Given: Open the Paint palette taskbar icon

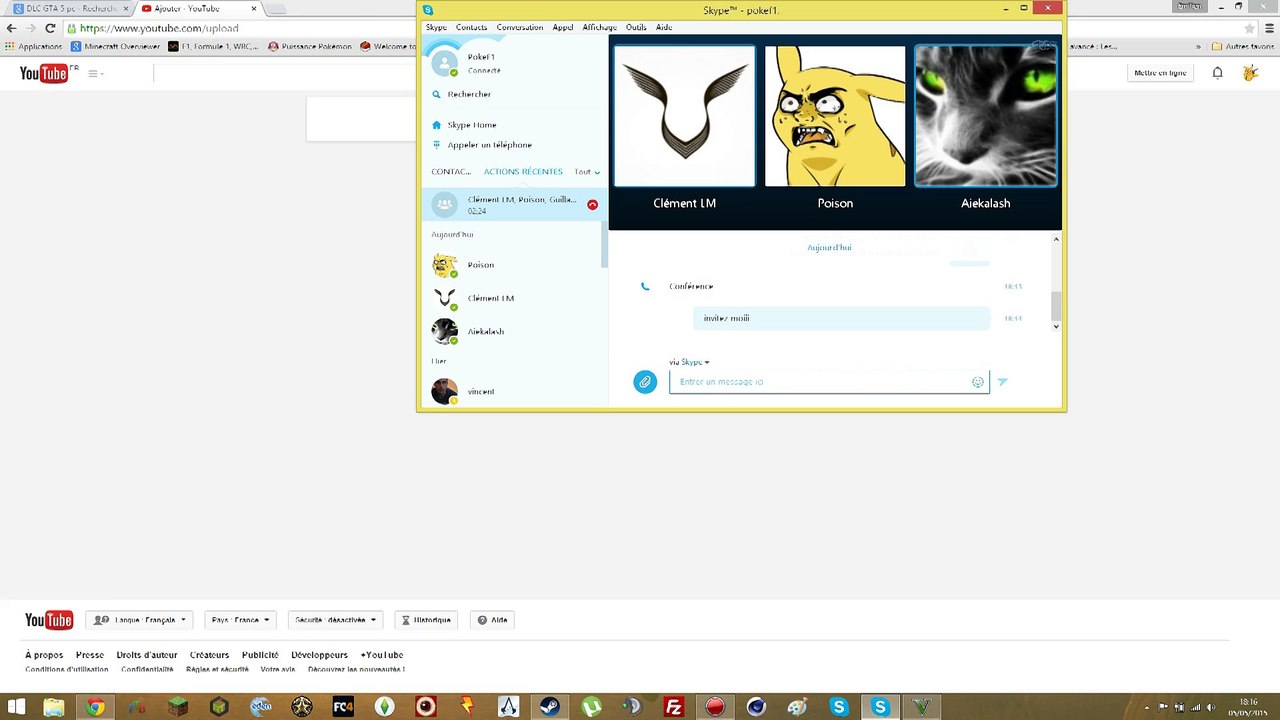Looking at the screenshot, I should [x=797, y=707].
